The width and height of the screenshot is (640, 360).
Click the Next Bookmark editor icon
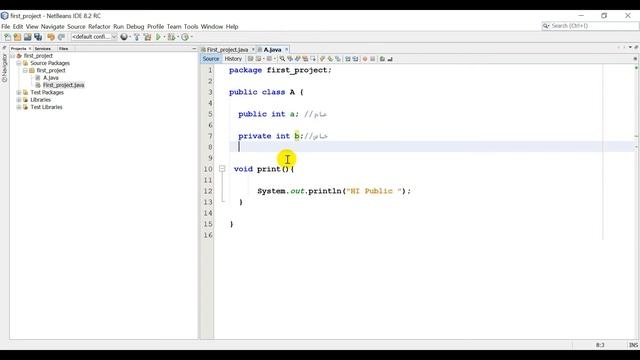click(330, 59)
